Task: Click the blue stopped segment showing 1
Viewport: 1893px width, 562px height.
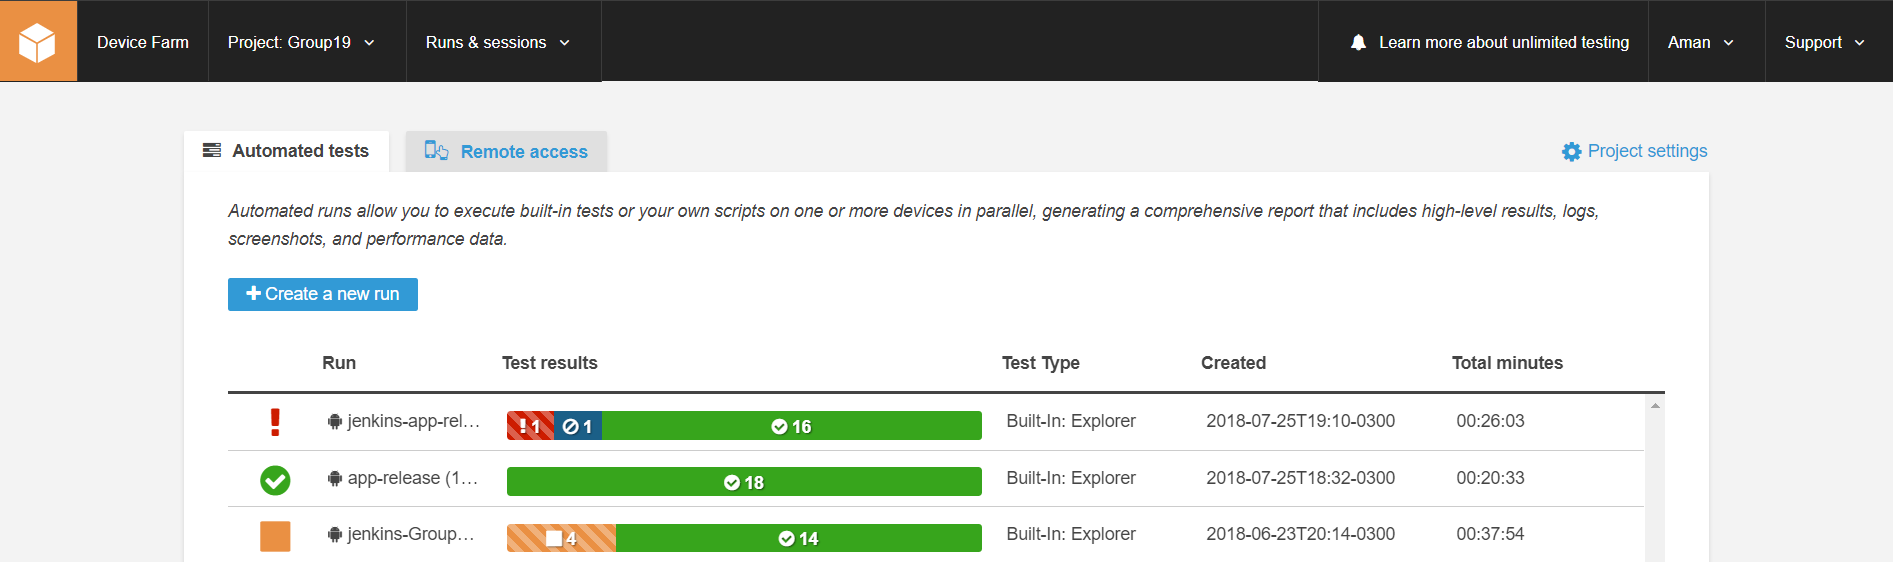Action: click(x=578, y=426)
